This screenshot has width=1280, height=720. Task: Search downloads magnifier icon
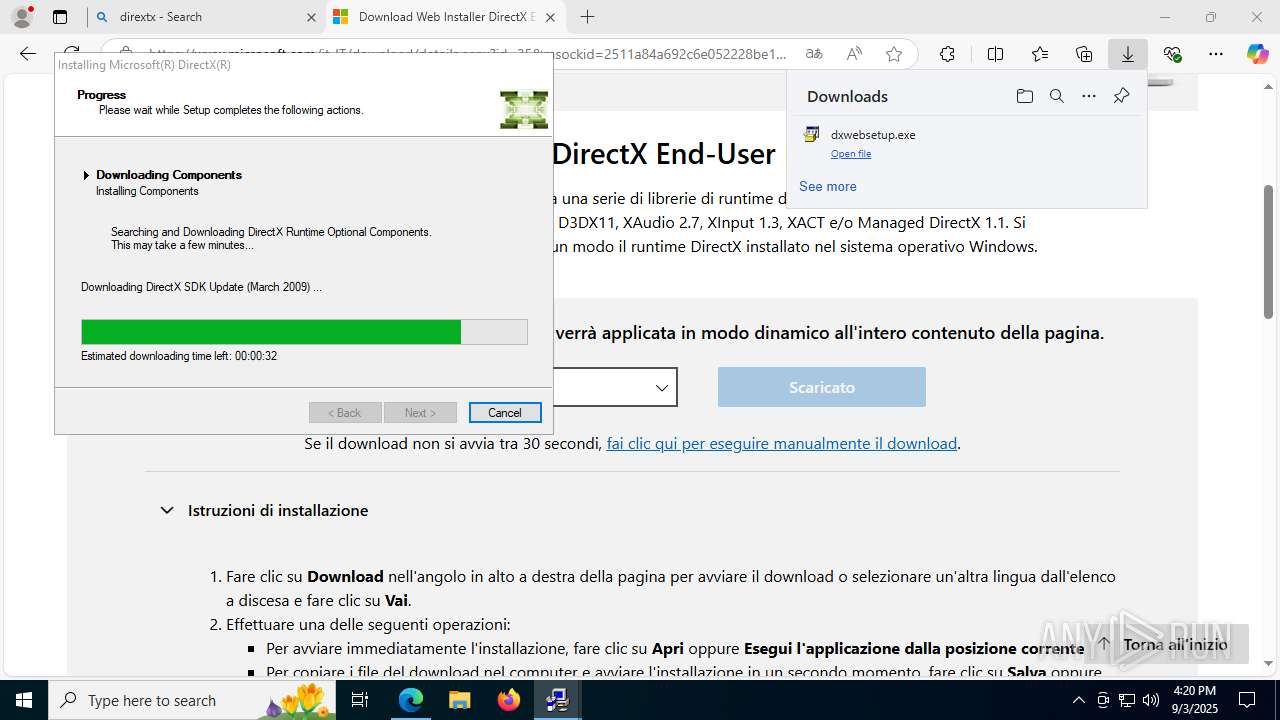[1056, 96]
